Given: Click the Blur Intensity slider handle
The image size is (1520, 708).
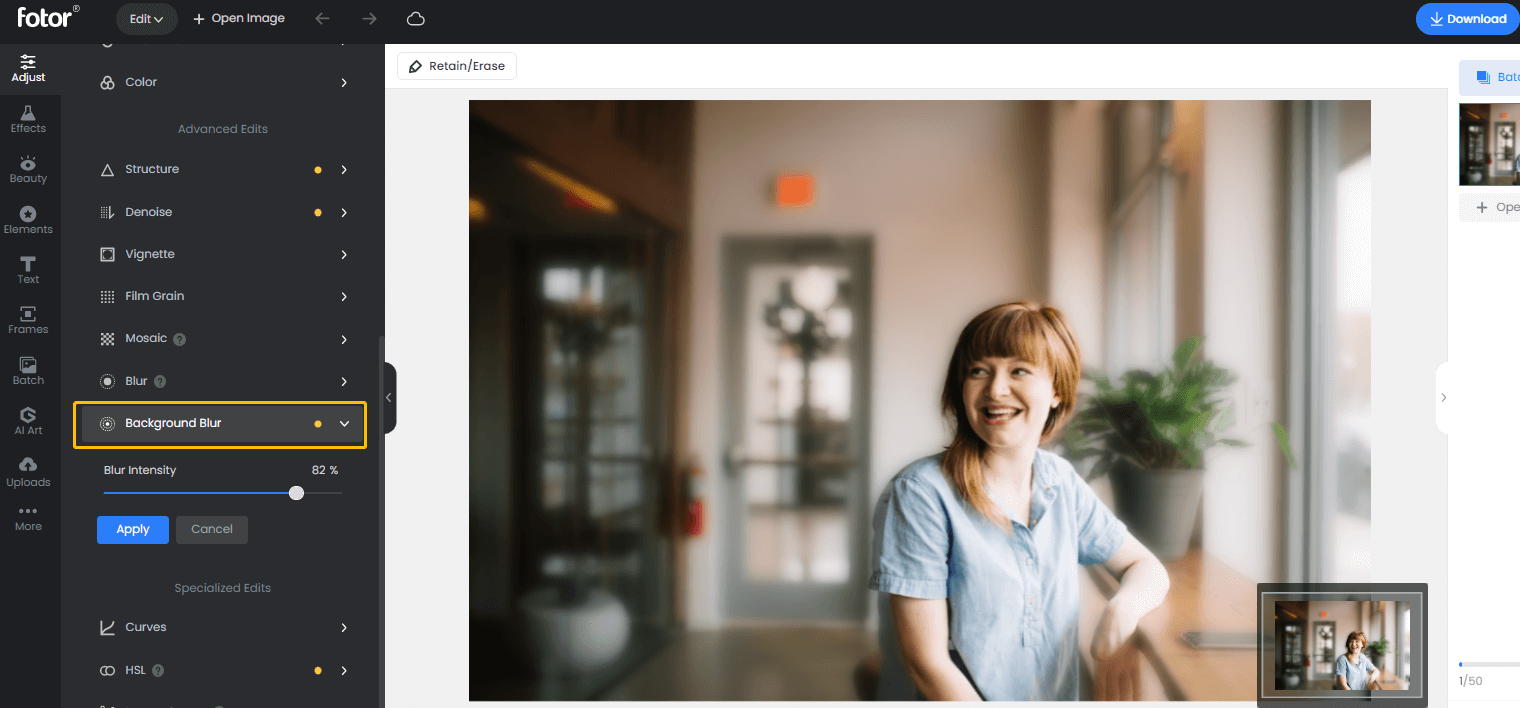Looking at the screenshot, I should pyautogui.click(x=296, y=493).
